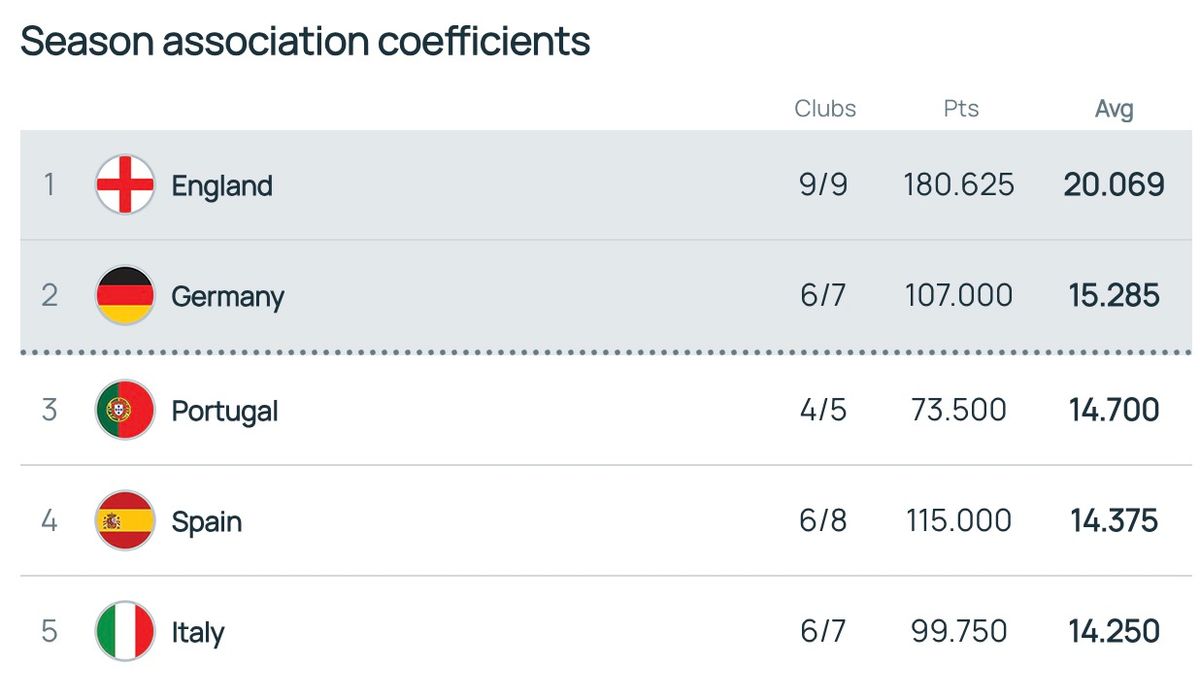Click the Spain flag icon

coord(125,521)
